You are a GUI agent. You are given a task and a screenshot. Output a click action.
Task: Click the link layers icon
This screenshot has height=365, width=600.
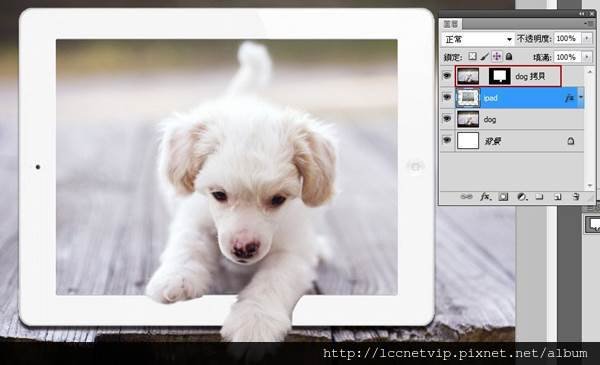[466, 197]
